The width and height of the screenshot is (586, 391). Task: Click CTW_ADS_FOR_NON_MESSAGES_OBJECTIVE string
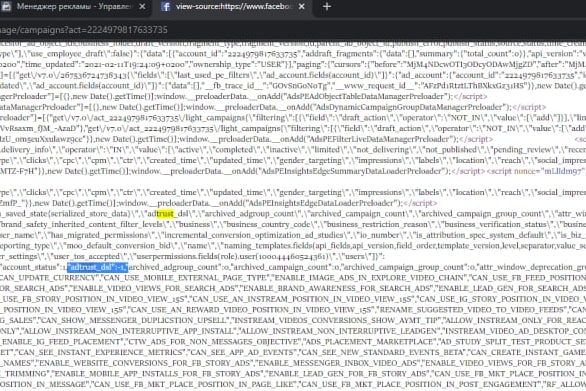[213, 342]
